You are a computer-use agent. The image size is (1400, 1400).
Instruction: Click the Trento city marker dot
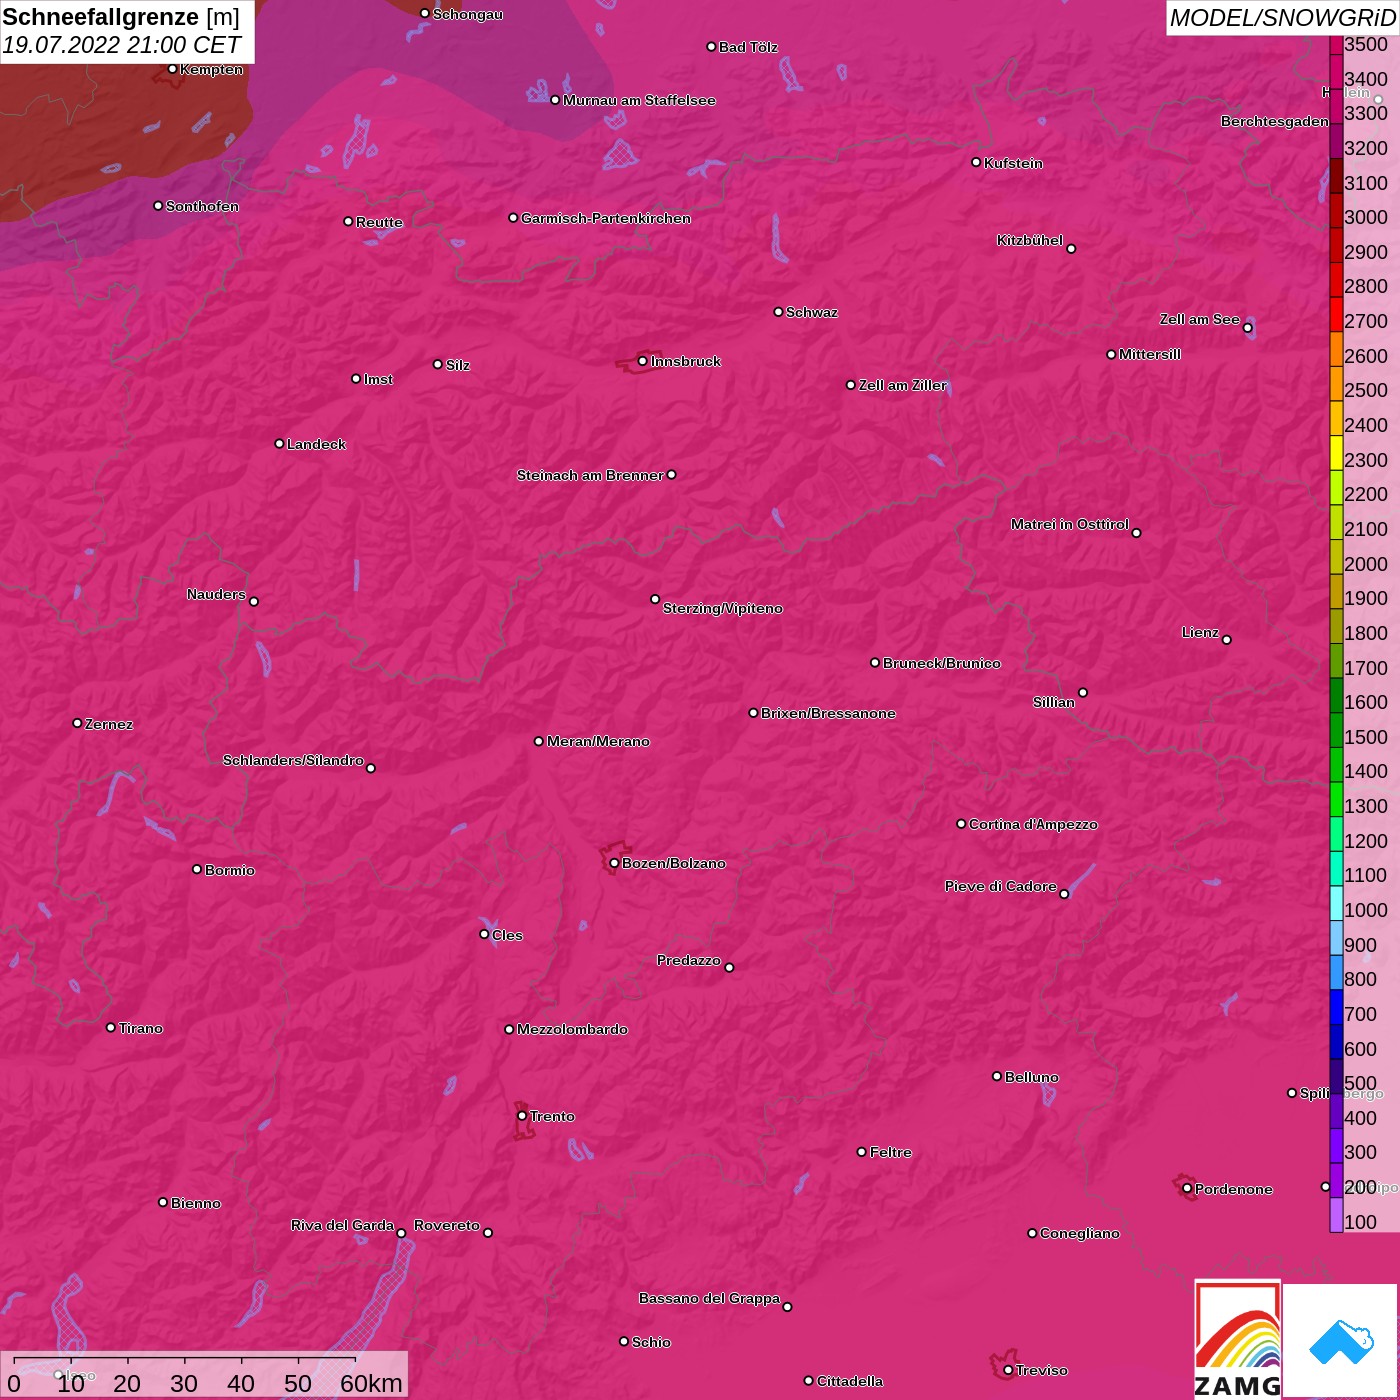click(x=522, y=1116)
